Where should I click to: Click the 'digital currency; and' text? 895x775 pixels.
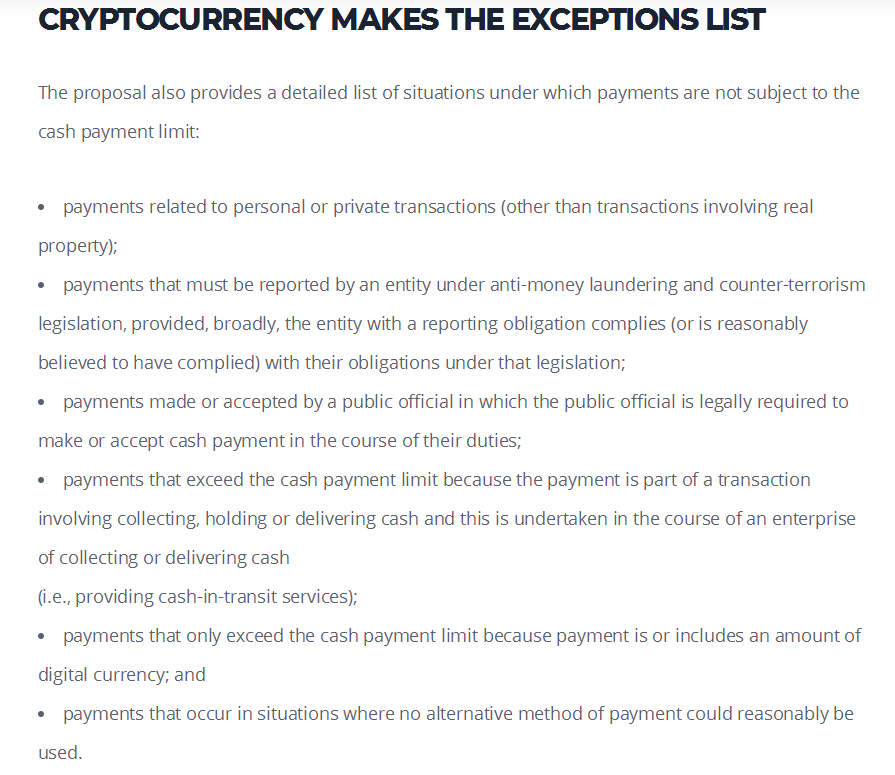(122, 675)
